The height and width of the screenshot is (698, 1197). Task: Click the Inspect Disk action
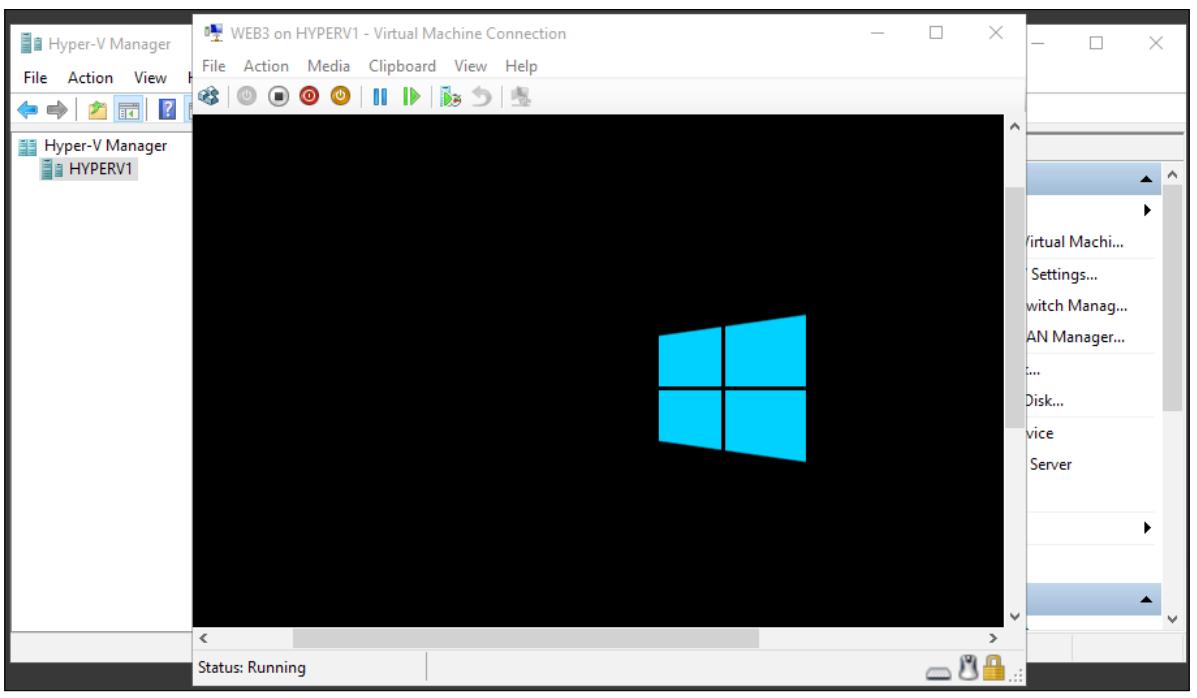[x=1045, y=400]
